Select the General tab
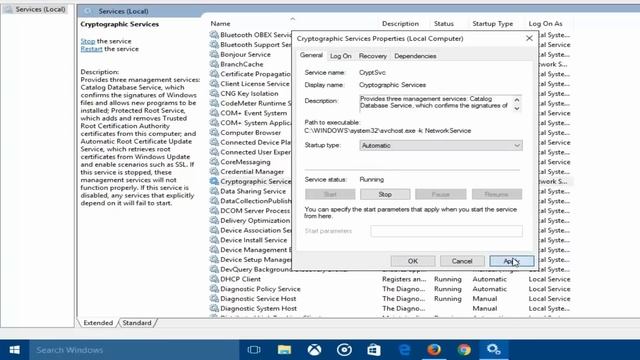 [x=311, y=55]
